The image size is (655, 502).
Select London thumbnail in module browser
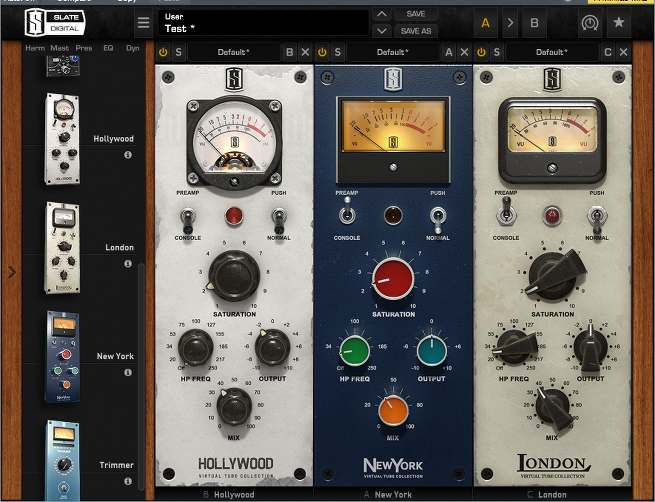pyautogui.click(x=62, y=248)
